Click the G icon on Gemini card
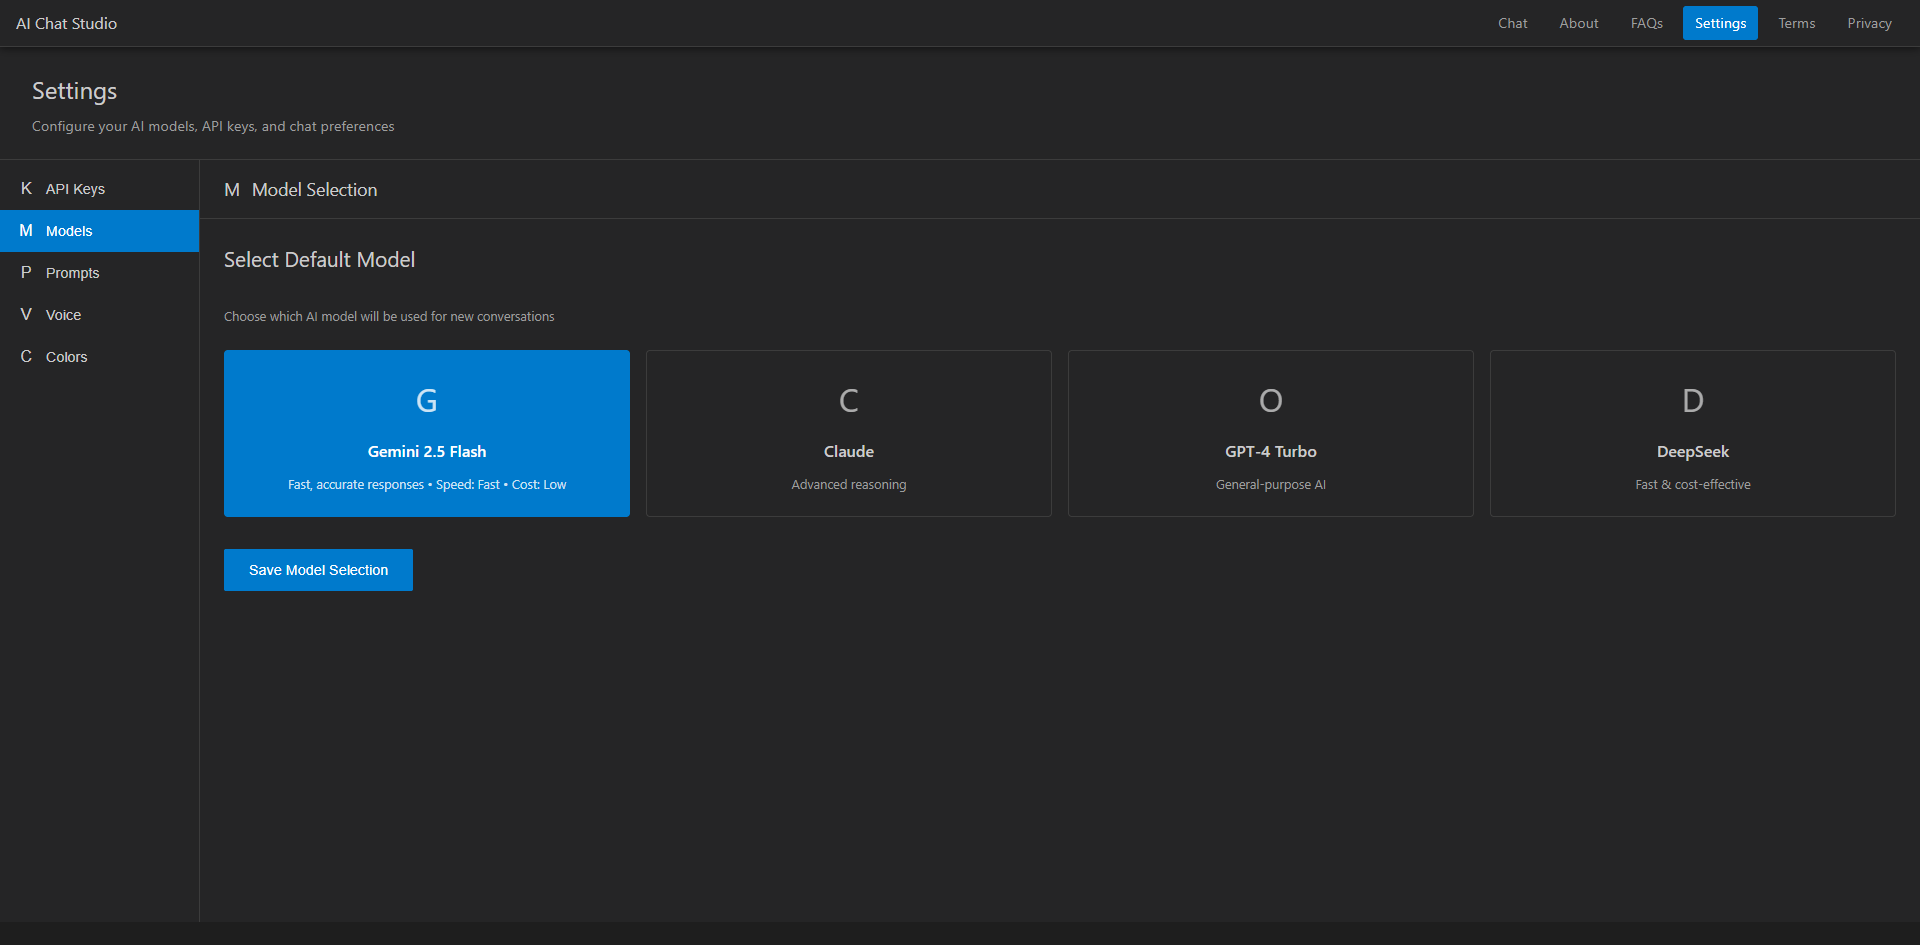1920x945 pixels. tap(426, 400)
